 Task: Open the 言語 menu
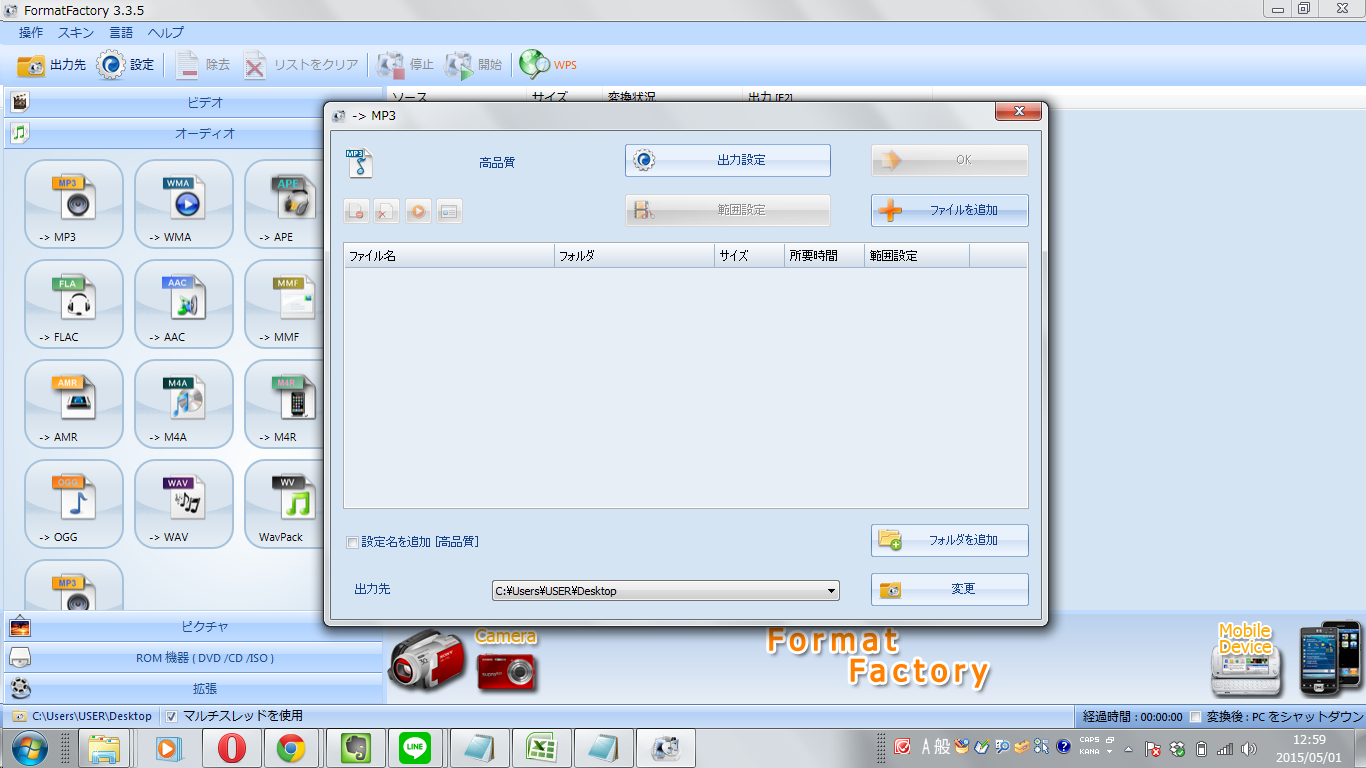point(121,33)
